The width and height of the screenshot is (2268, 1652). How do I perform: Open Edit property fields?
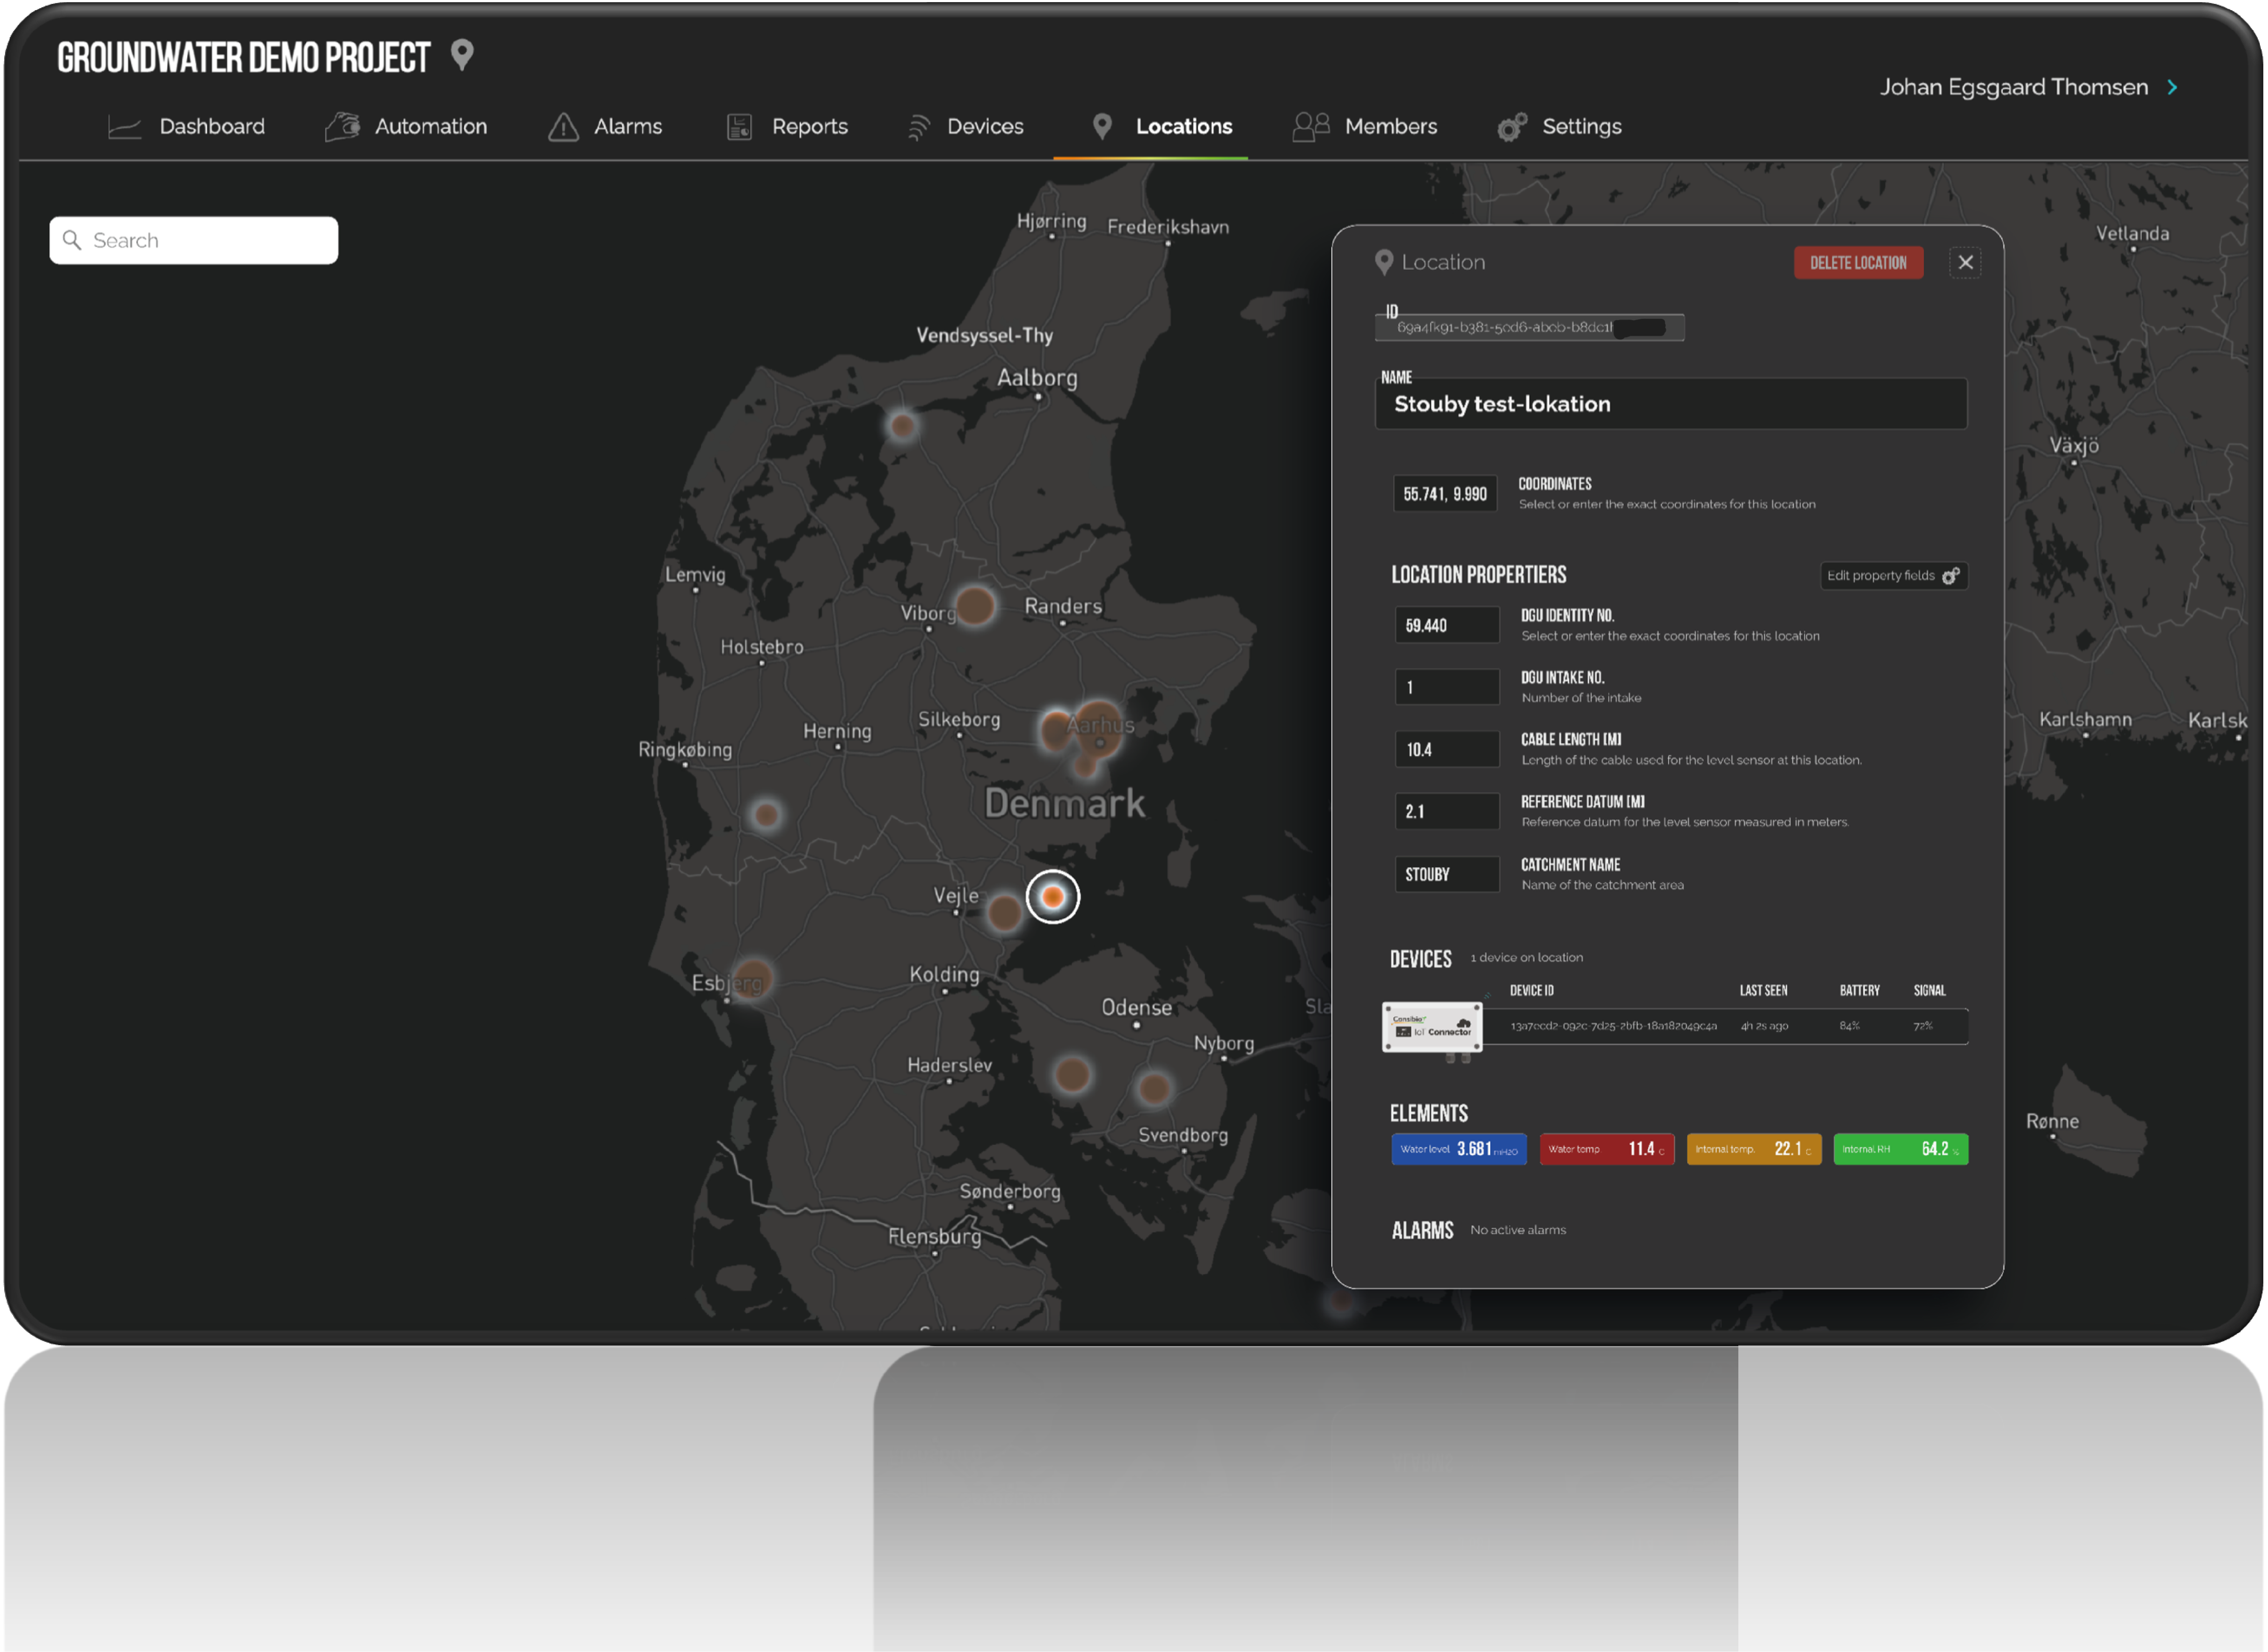[1894, 576]
